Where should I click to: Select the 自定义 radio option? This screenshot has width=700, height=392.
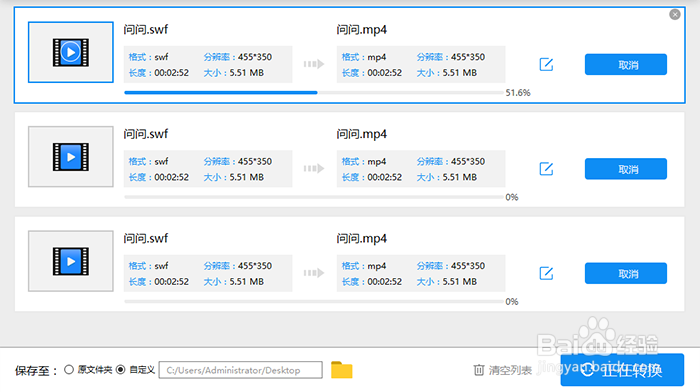click(121, 370)
